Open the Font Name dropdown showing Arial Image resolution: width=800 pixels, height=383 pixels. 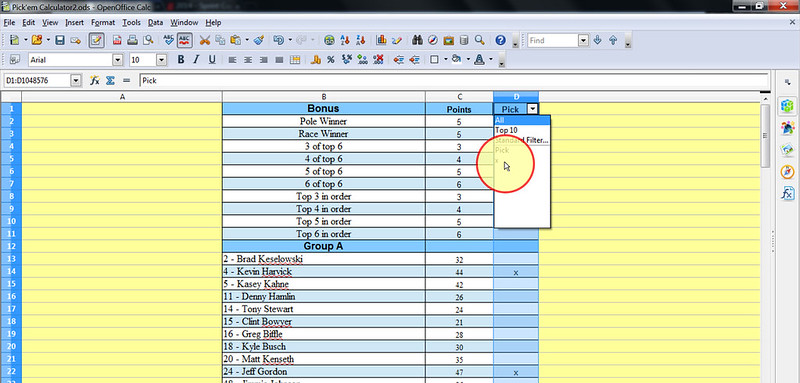(118, 60)
